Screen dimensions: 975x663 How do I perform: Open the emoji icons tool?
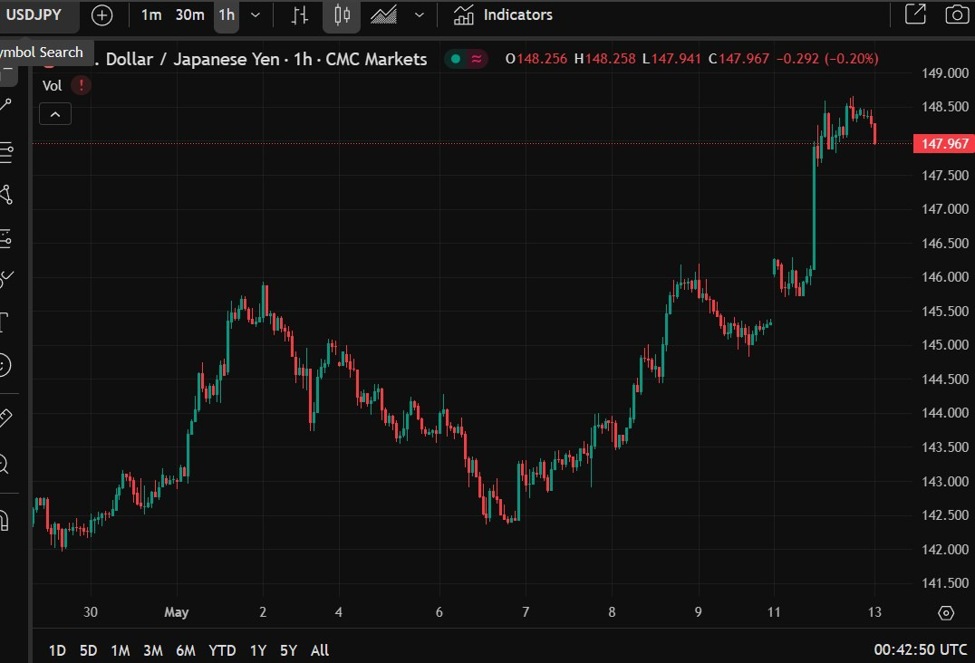[5, 366]
